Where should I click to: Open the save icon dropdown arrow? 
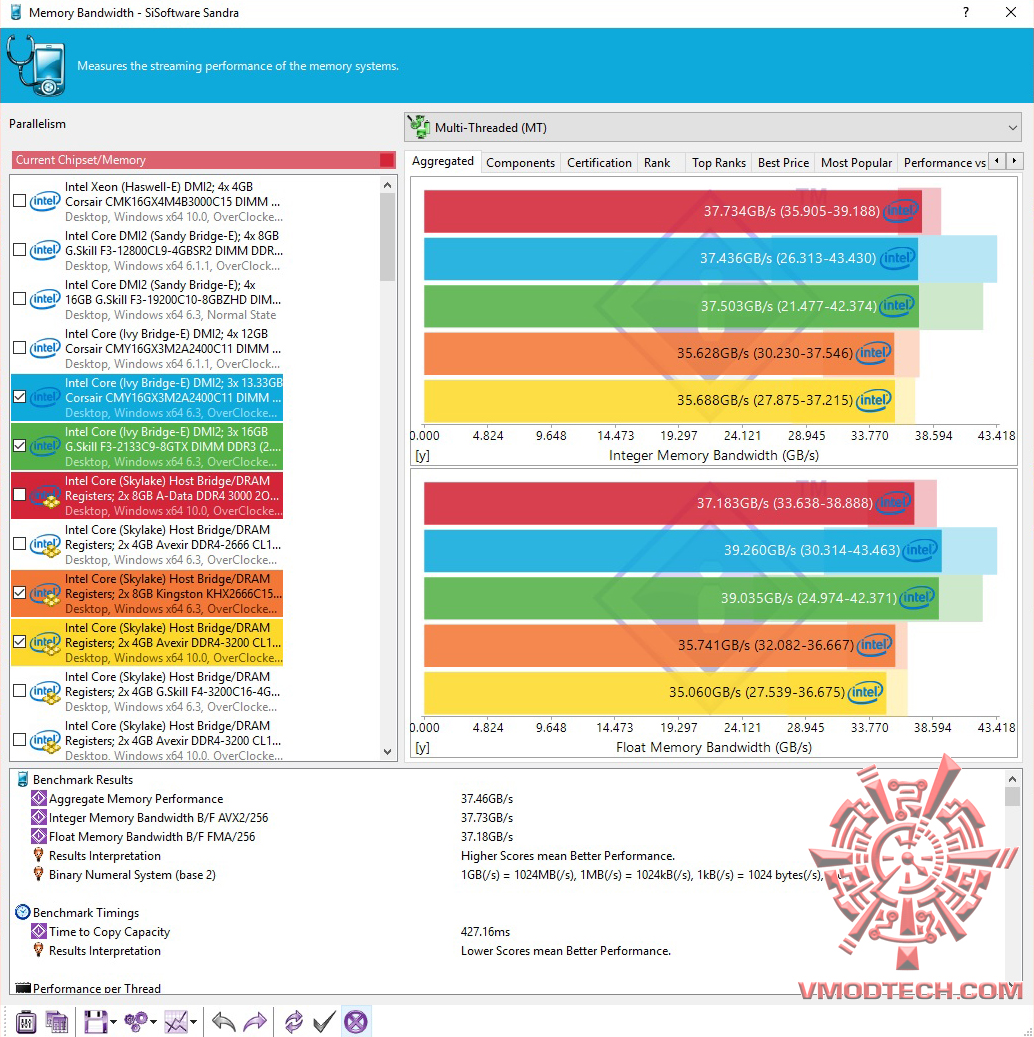(113, 1022)
